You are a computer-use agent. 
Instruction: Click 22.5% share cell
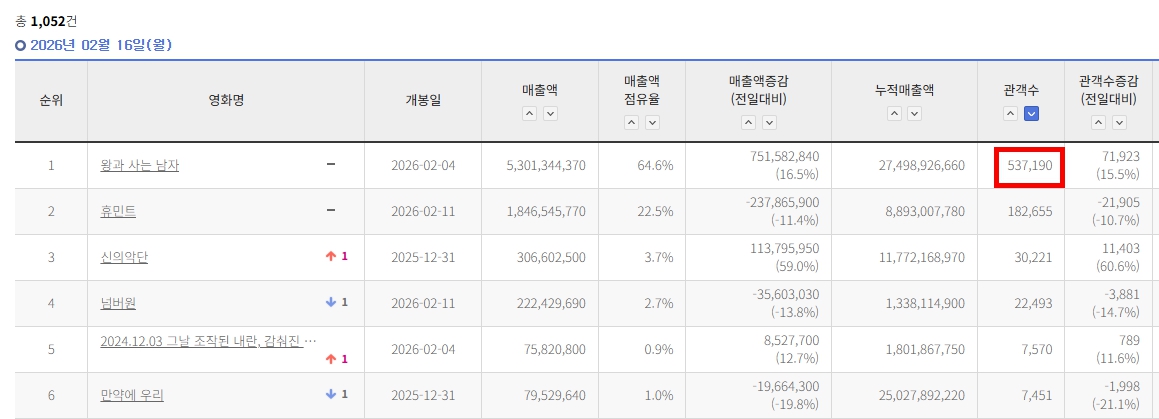655,211
